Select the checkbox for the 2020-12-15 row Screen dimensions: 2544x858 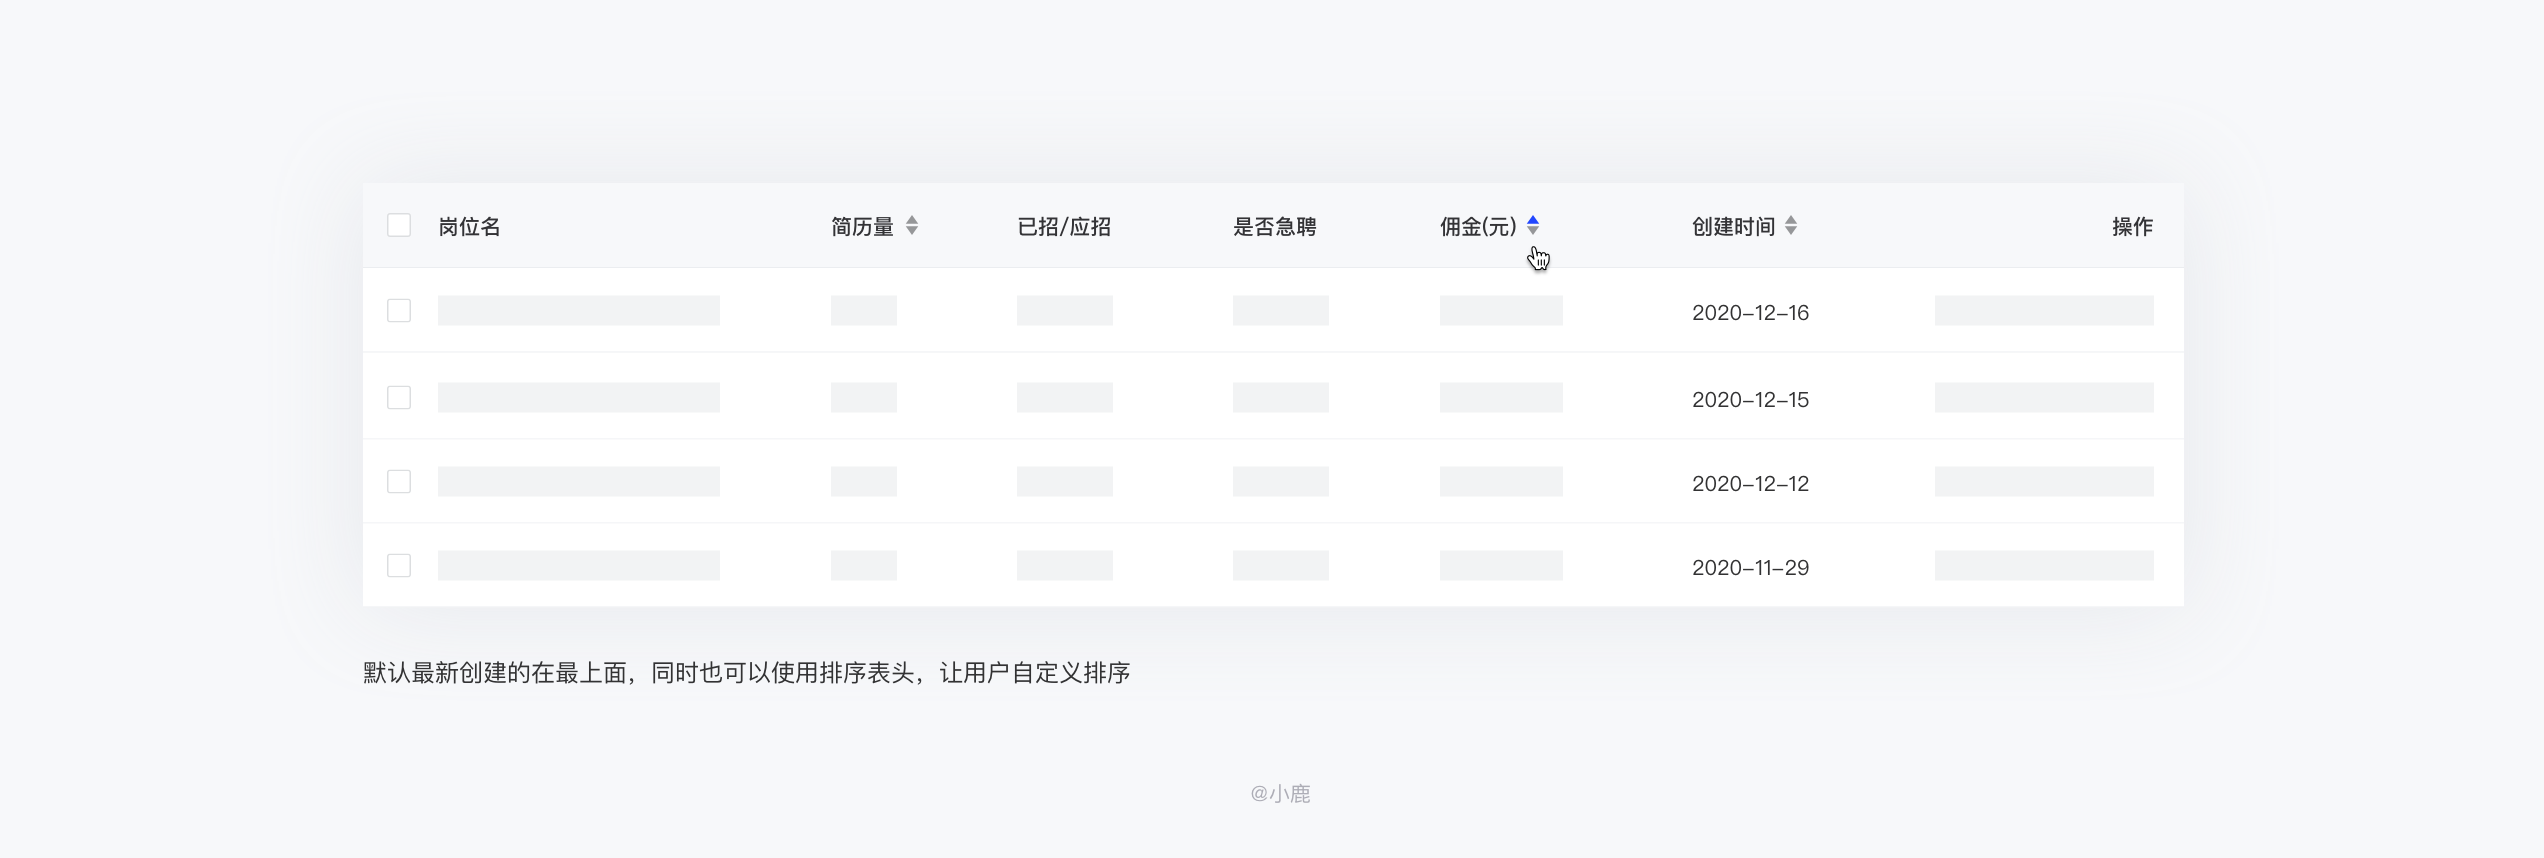[x=399, y=398]
